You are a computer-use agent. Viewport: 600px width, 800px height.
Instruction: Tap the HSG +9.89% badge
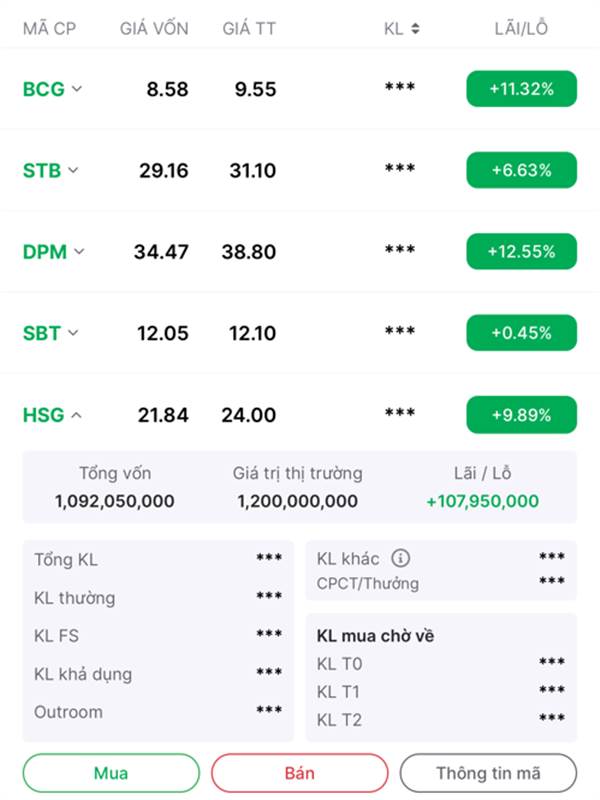pos(521,415)
